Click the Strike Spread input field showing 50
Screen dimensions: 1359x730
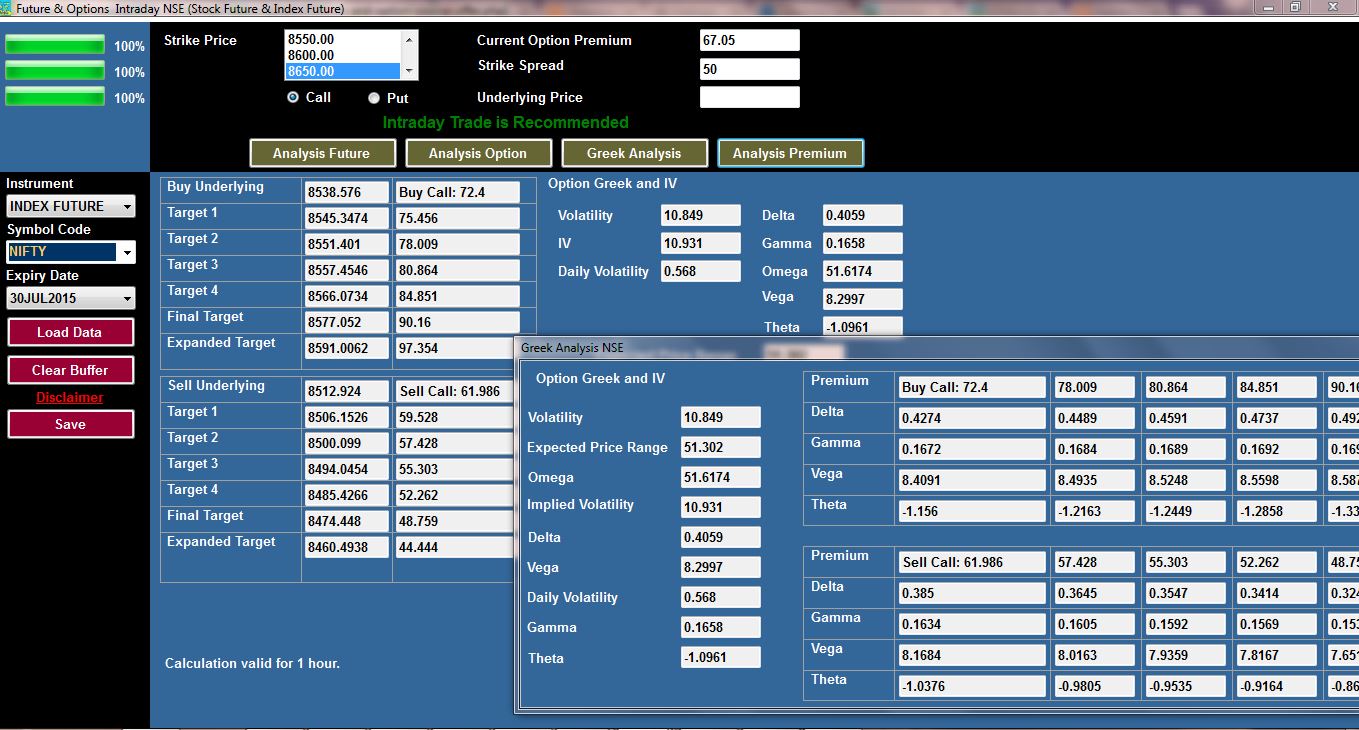[749, 69]
